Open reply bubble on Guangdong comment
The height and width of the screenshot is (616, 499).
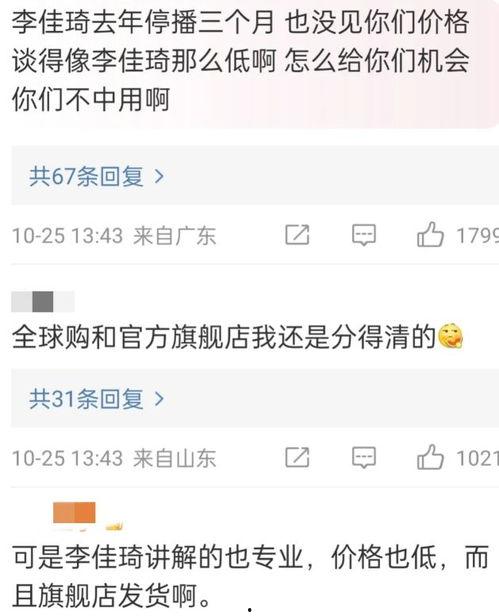364,235
